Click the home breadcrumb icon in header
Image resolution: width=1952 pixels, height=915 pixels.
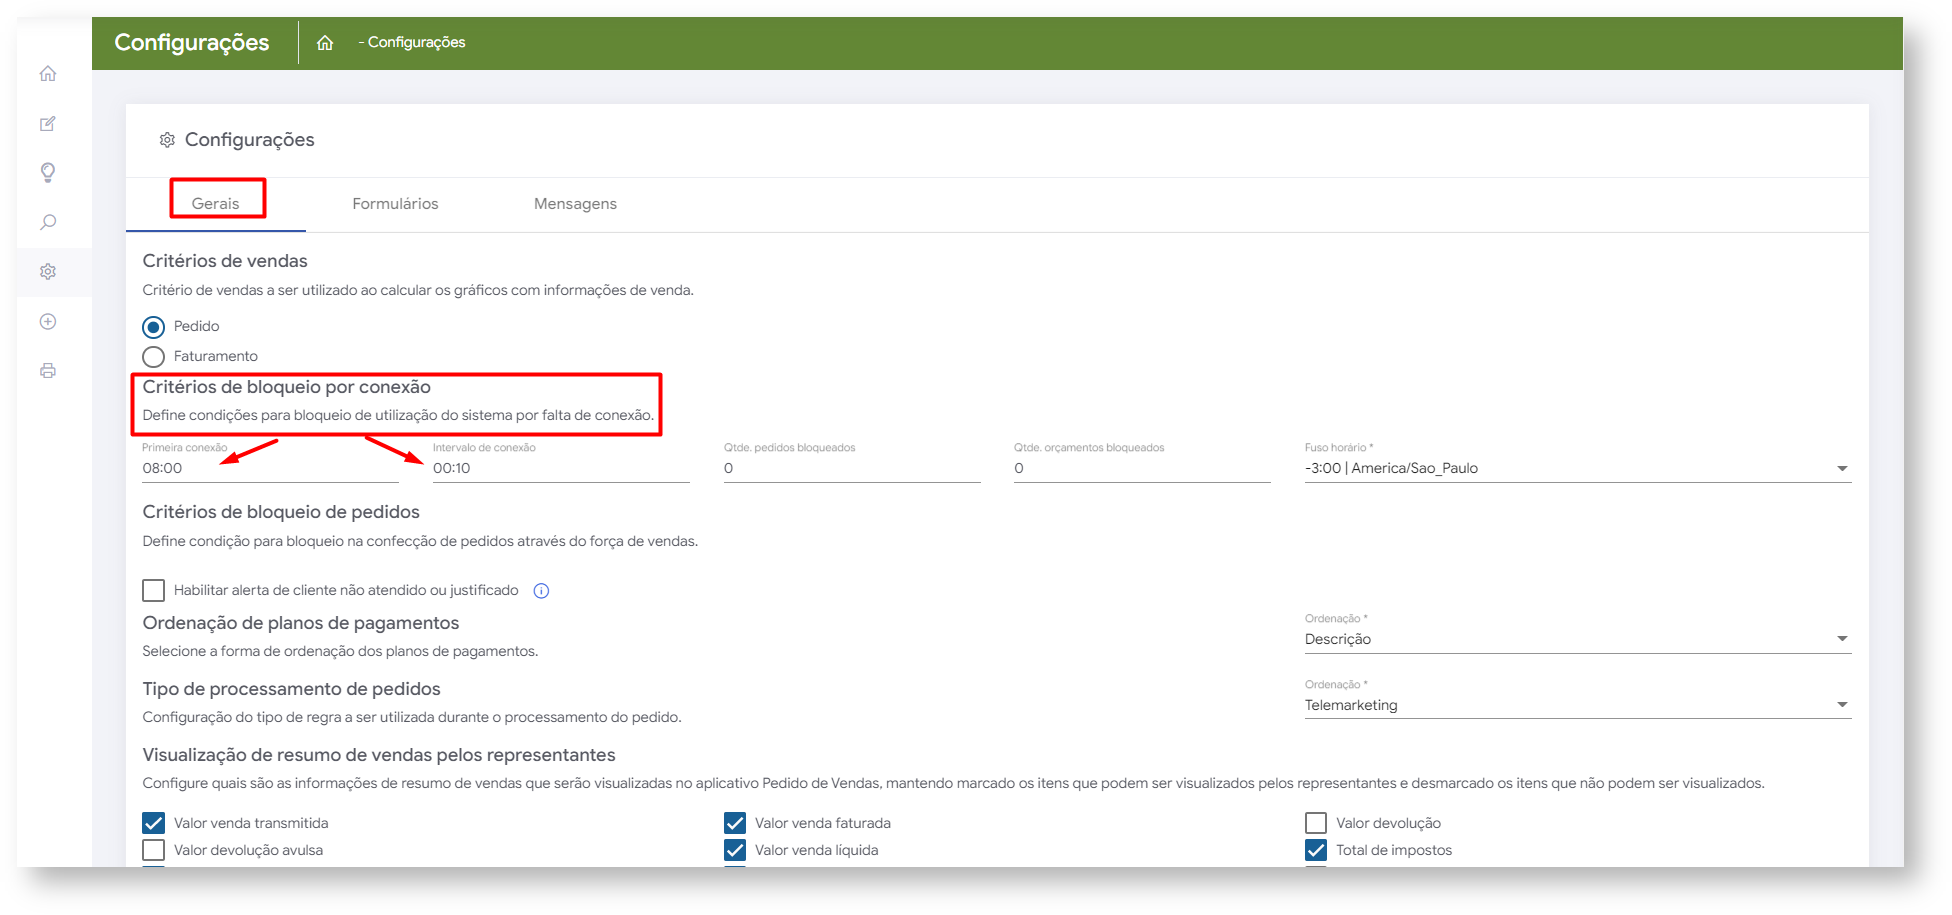(x=325, y=43)
